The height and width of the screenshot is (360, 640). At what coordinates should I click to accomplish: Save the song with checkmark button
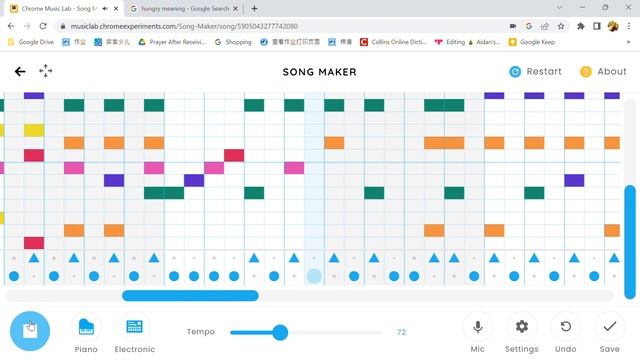coord(609,332)
